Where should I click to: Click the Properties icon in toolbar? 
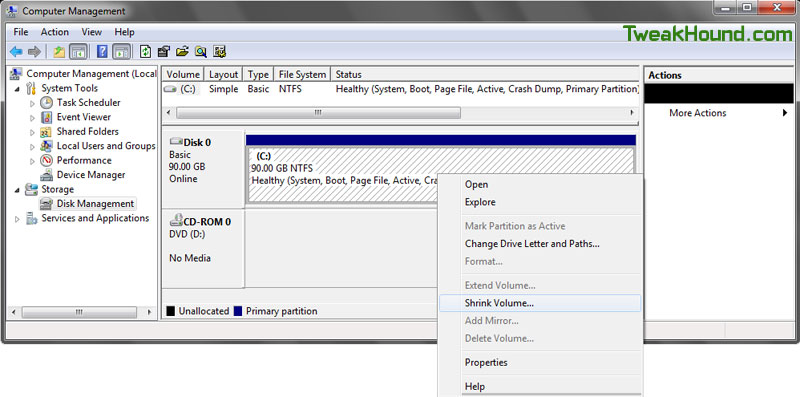tap(164, 52)
